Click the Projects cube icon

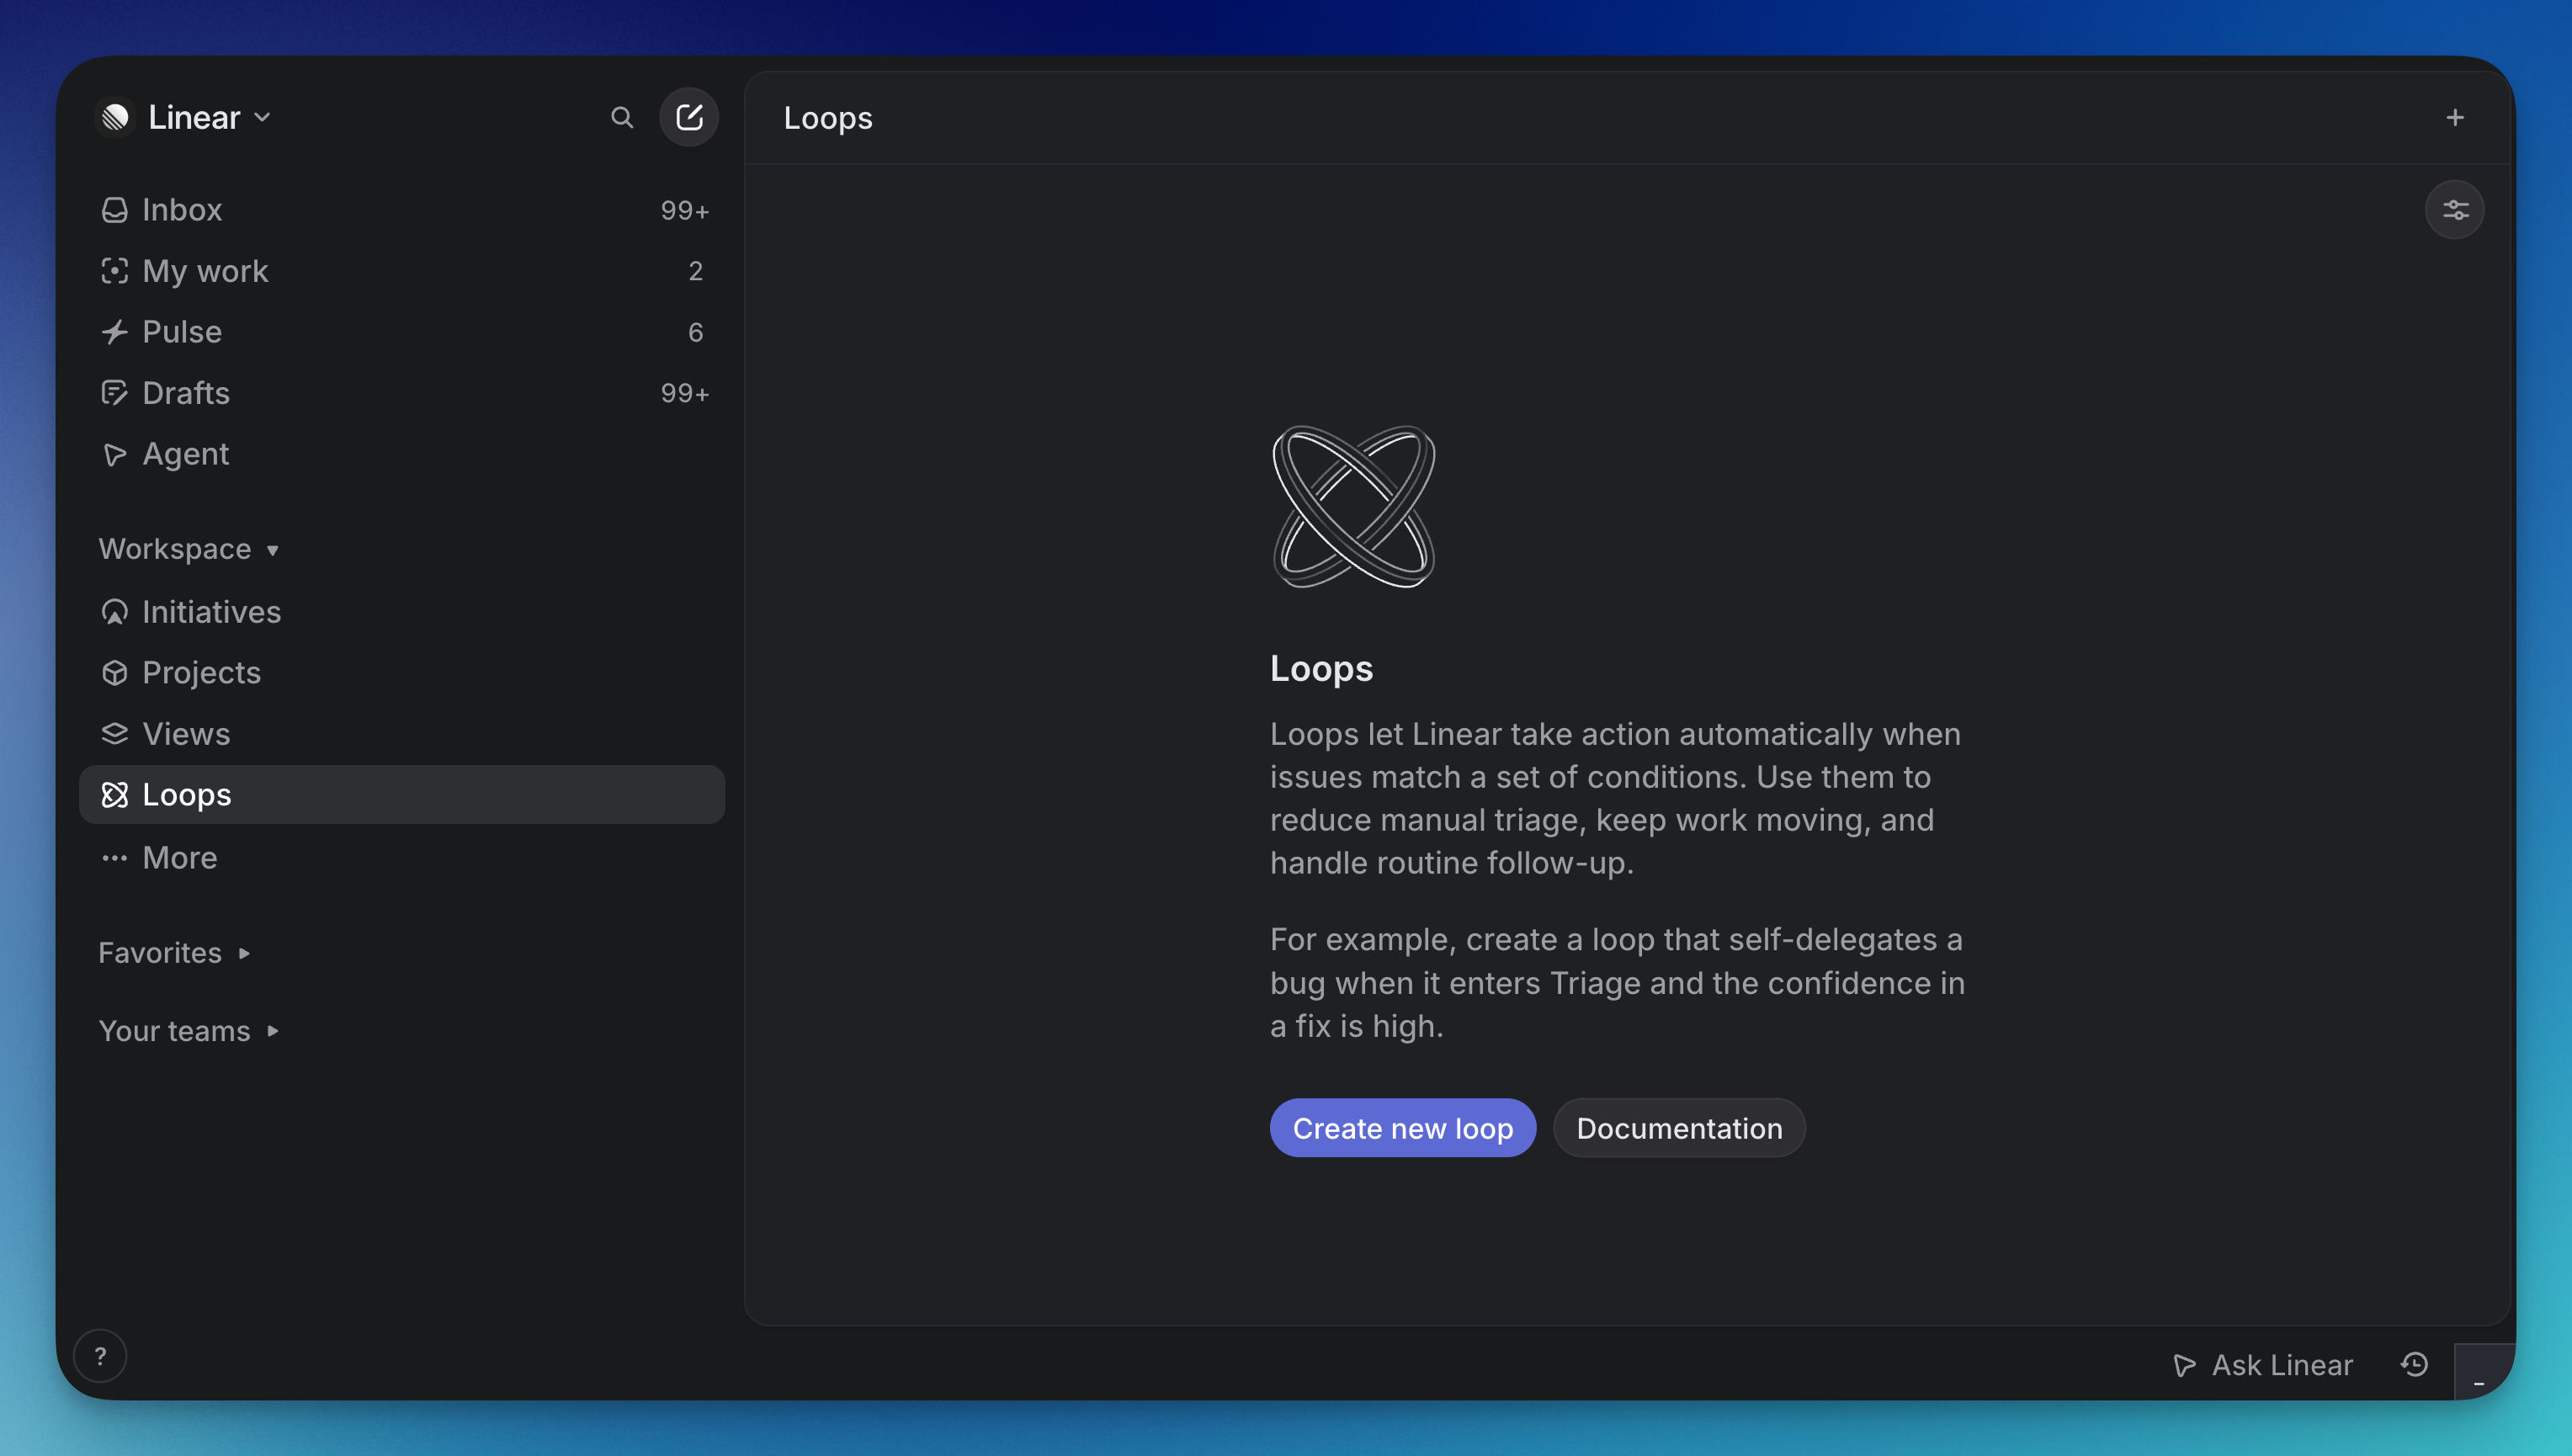click(115, 673)
